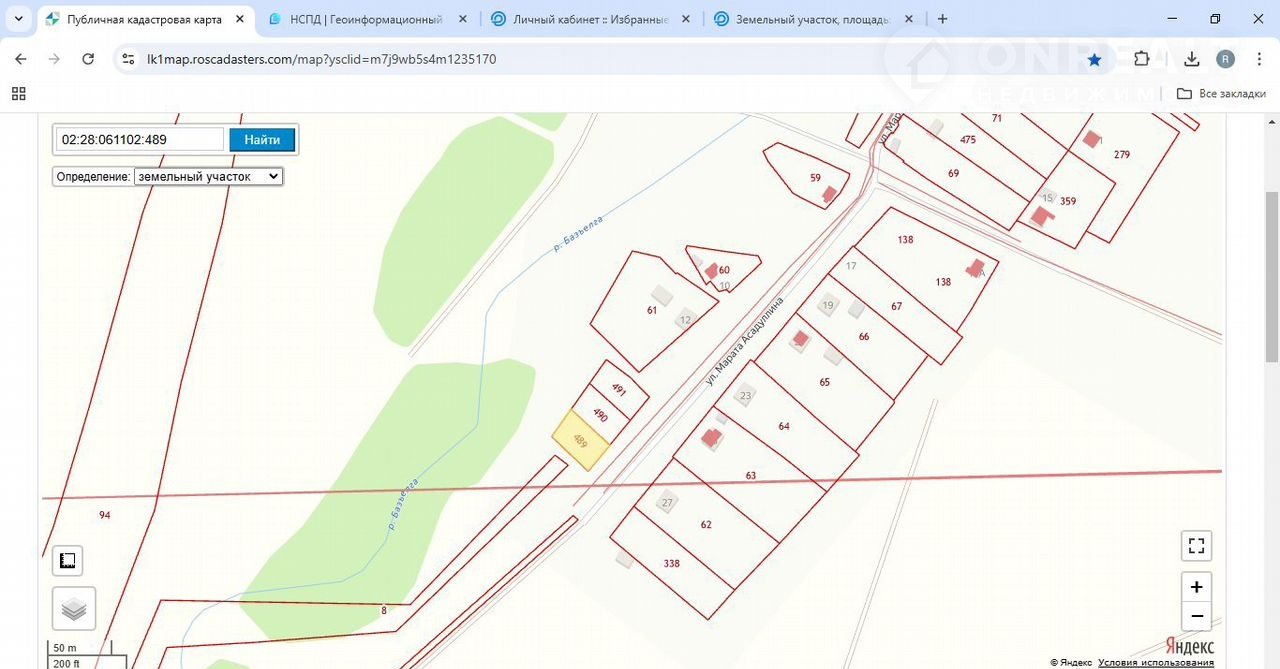Zoom in on the map
Viewport: 1280px width, 669px height.
coord(1196,587)
